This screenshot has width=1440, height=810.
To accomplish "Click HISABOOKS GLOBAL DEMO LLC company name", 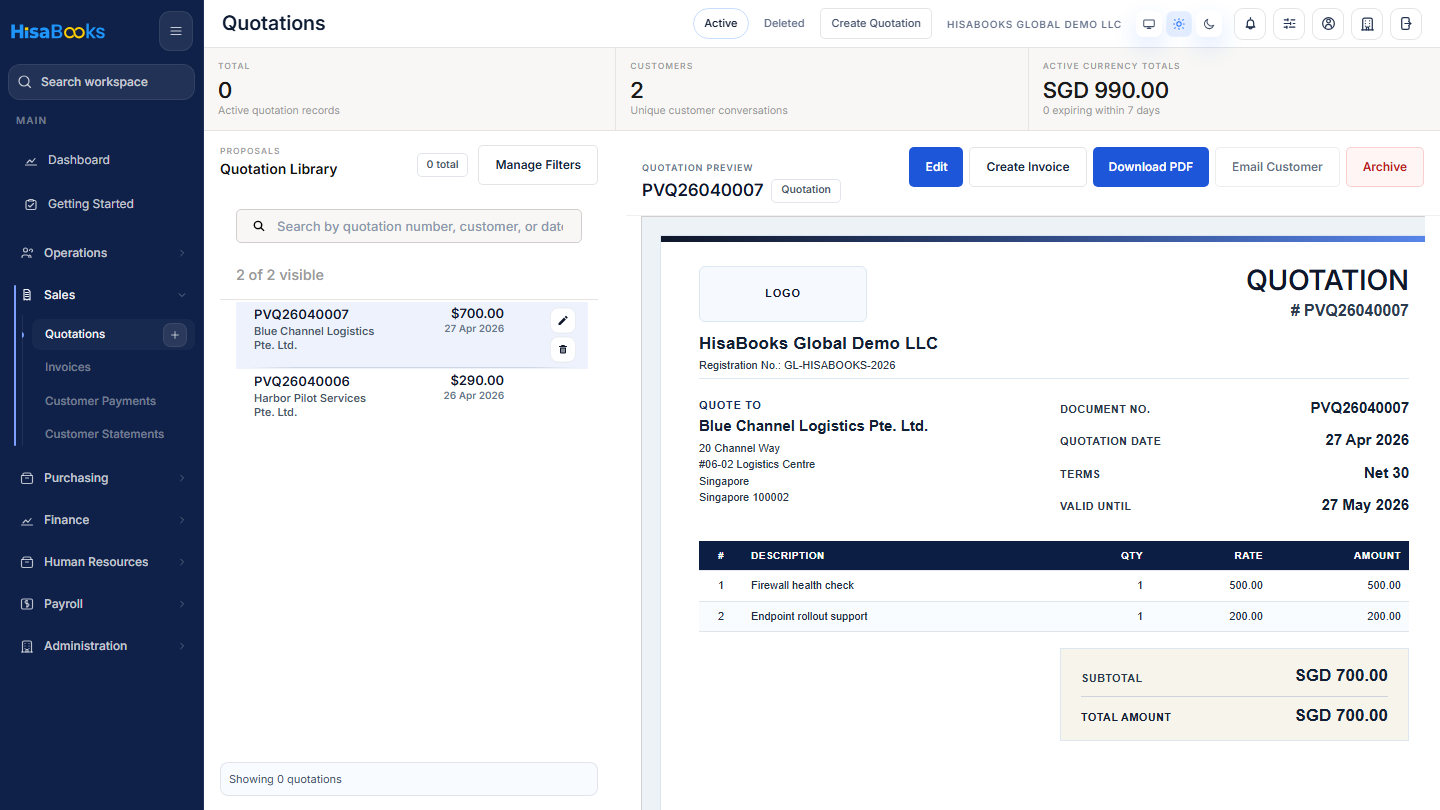I will click(1034, 24).
